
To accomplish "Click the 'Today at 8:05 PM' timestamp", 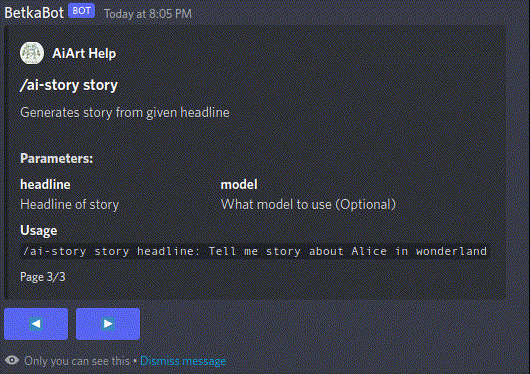I will (148, 14).
